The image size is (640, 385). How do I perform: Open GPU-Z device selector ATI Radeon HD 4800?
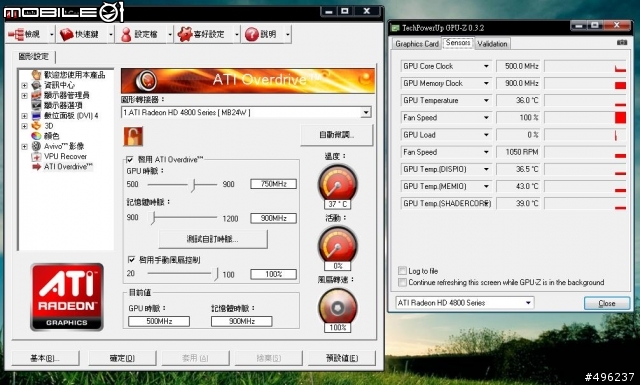[464, 303]
